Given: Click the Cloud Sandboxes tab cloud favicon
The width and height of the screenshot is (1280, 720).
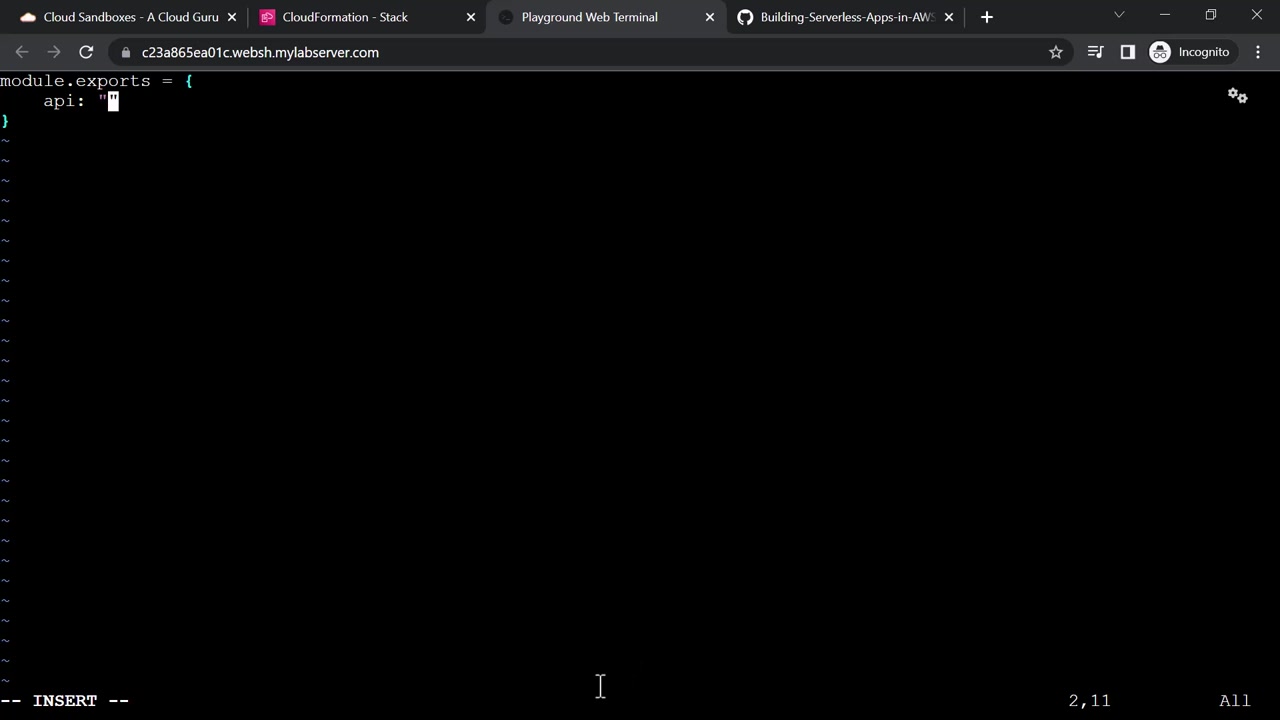Looking at the screenshot, I should (x=28, y=17).
